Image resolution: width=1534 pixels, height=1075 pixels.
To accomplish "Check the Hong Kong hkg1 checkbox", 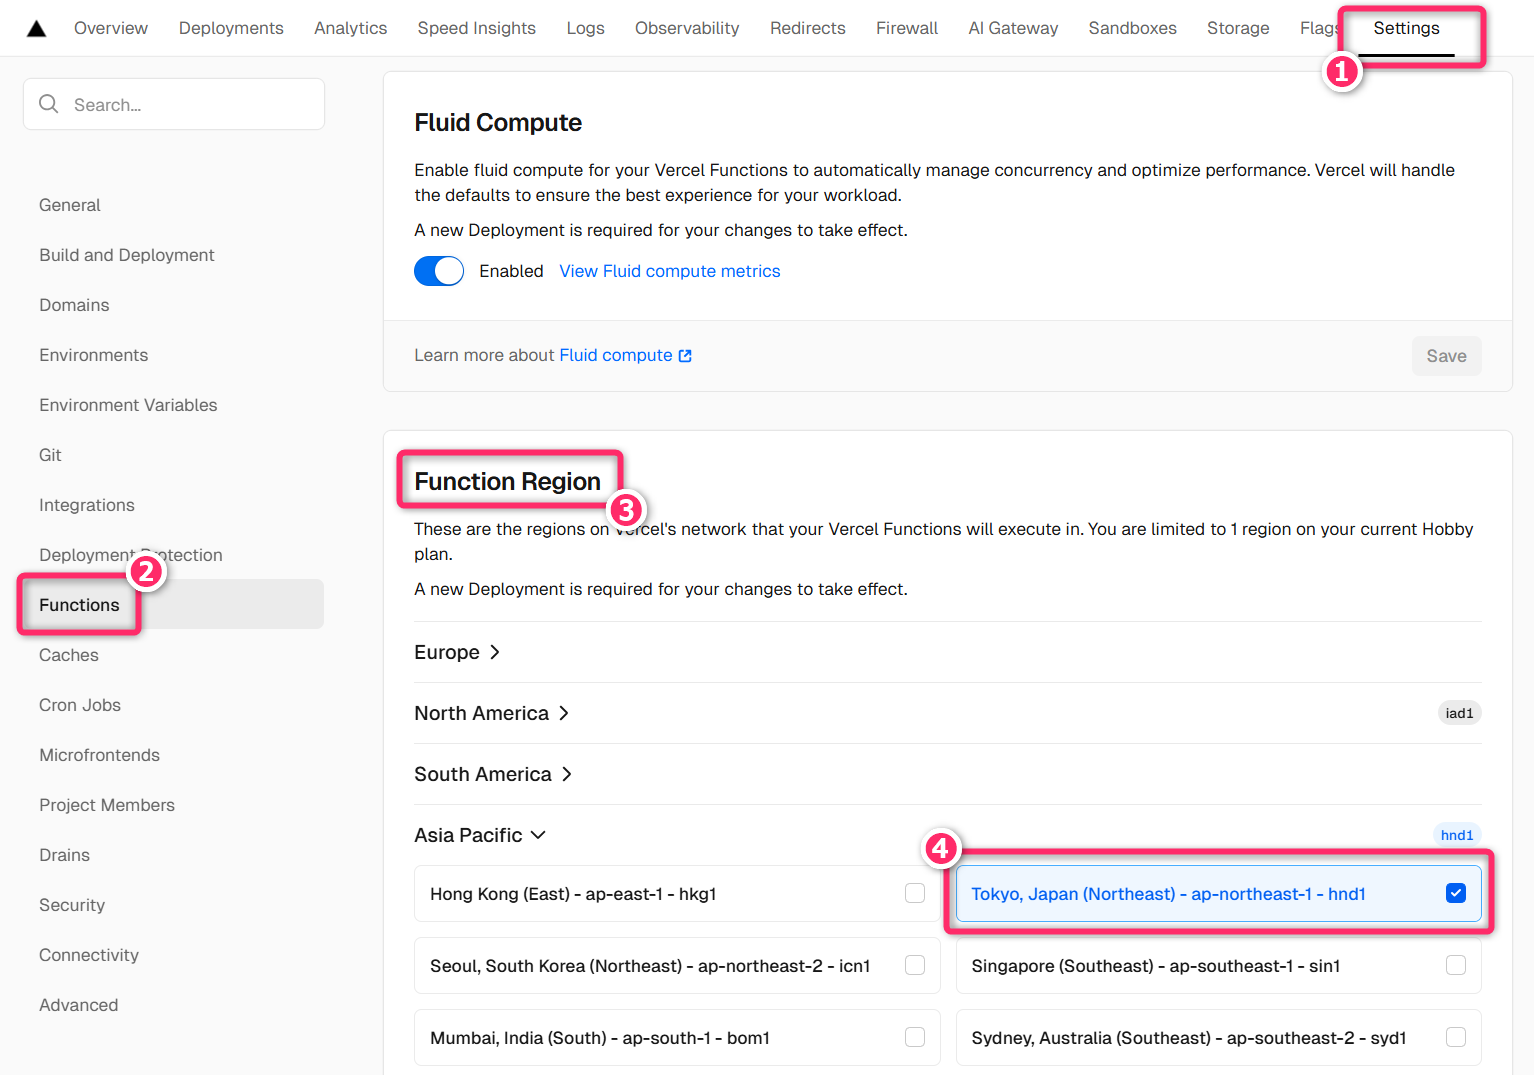I will click(x=914, y=893).
